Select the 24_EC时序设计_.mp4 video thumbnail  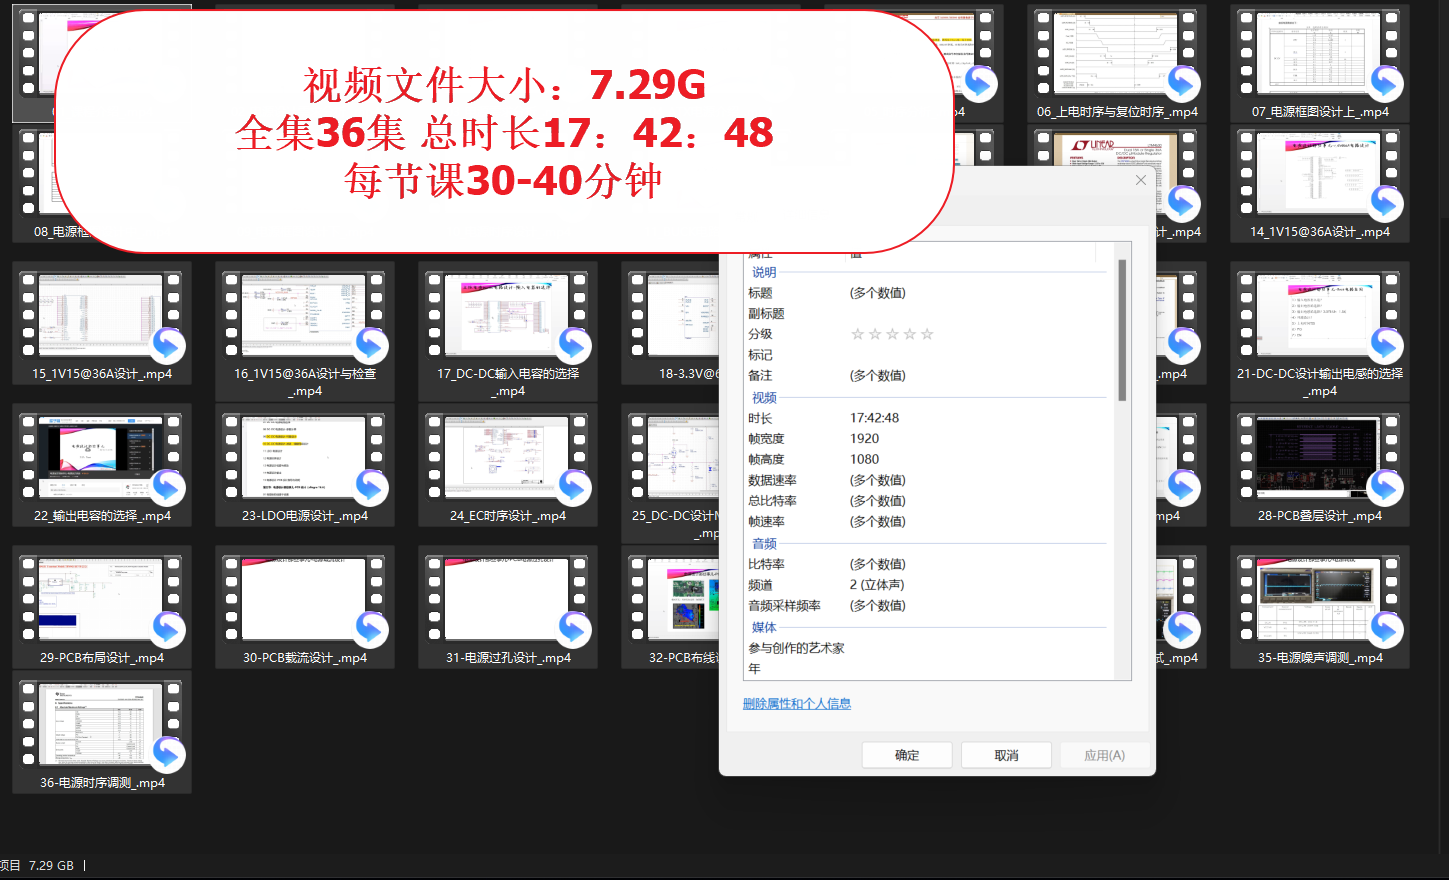pos(507,458)
